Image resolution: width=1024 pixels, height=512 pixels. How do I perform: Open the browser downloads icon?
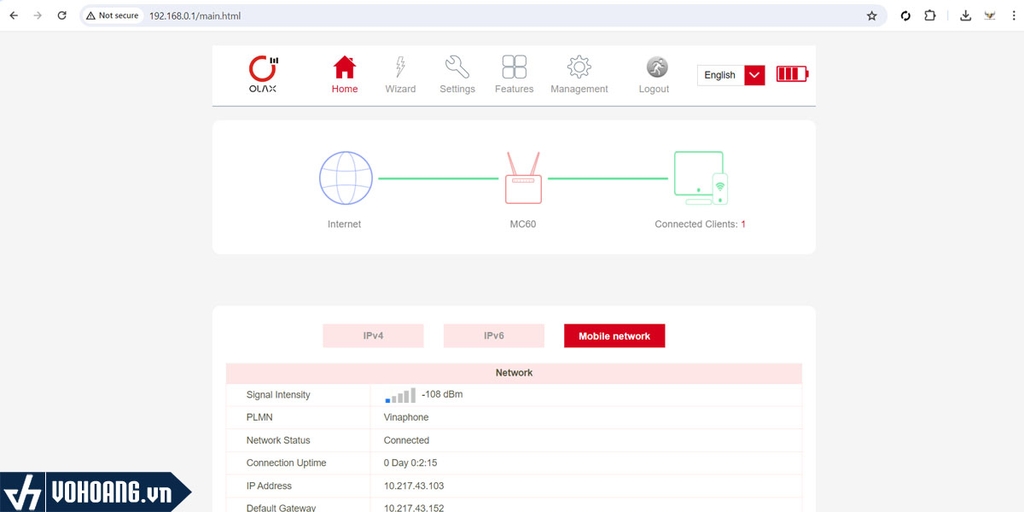965,16
